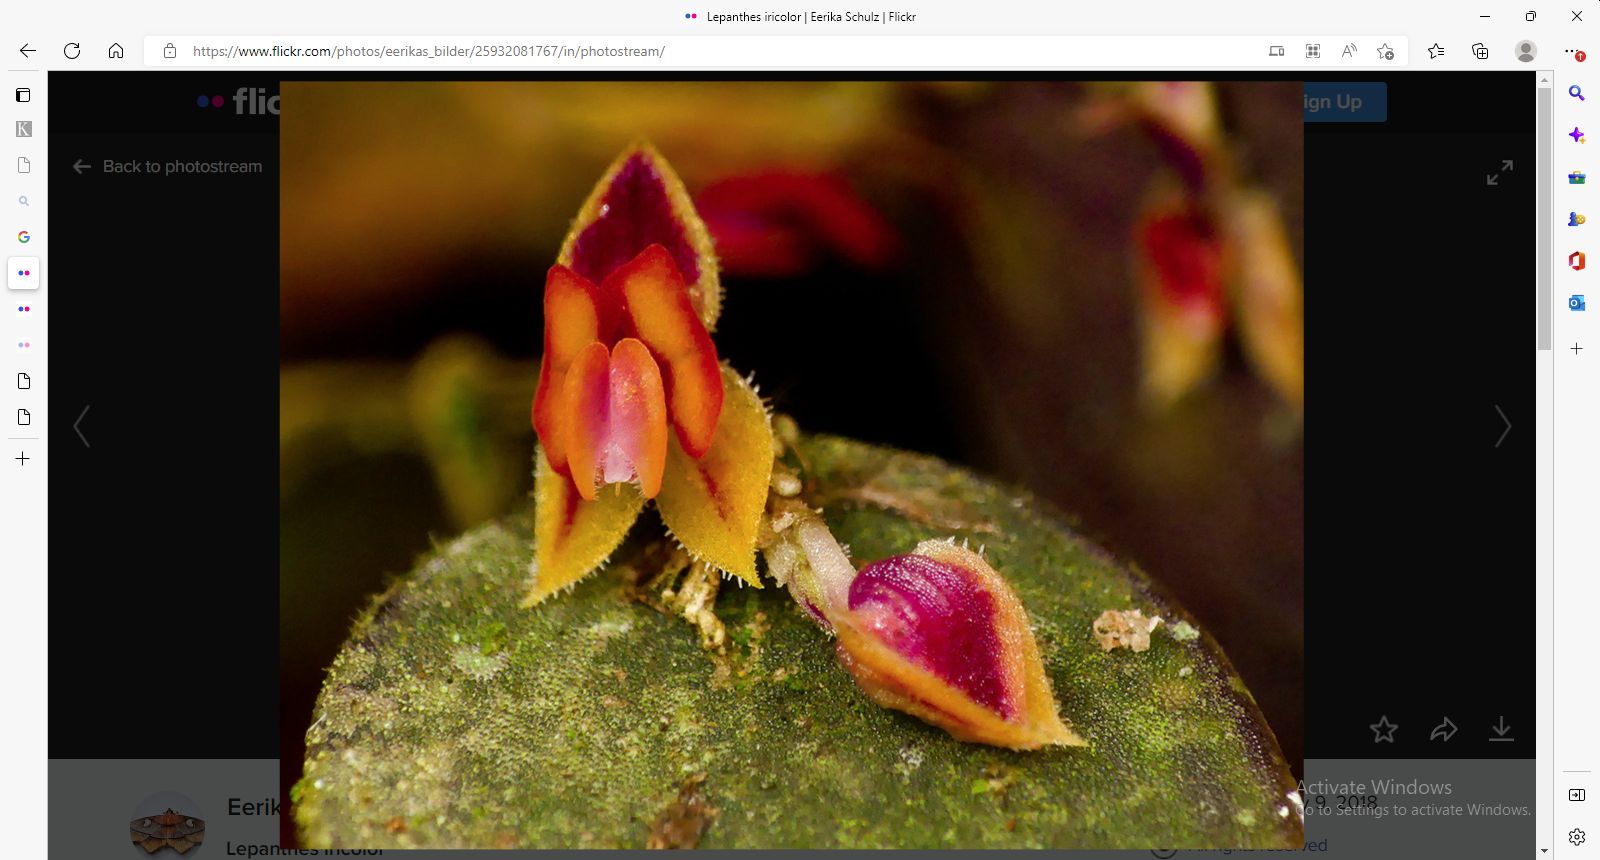
Task: Download this photo using the download icon
Action: point(1501,729)
